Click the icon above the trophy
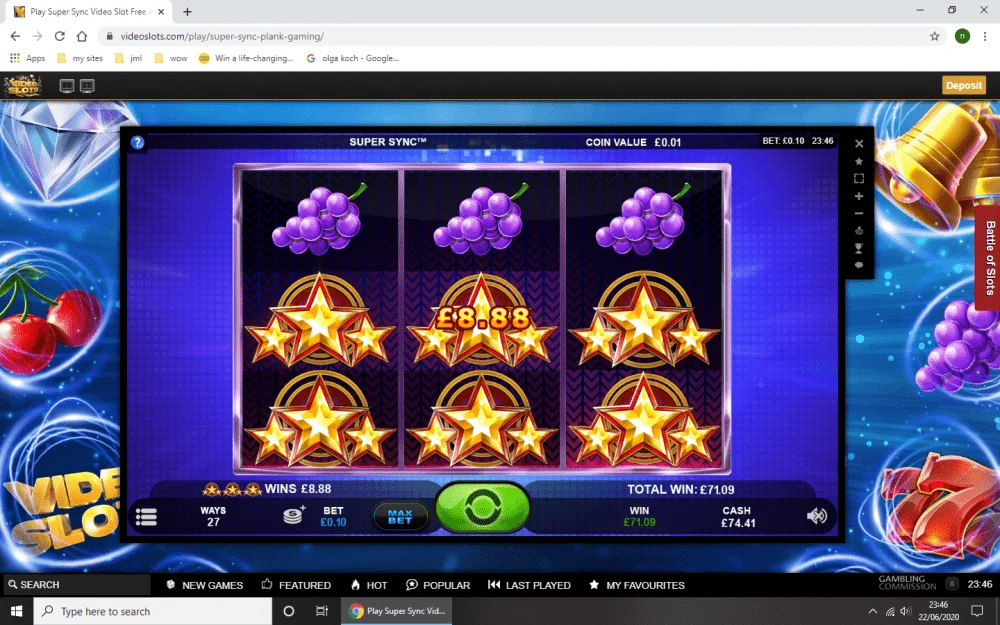This screenshot has height=625, width=1000. coord(859,231)
